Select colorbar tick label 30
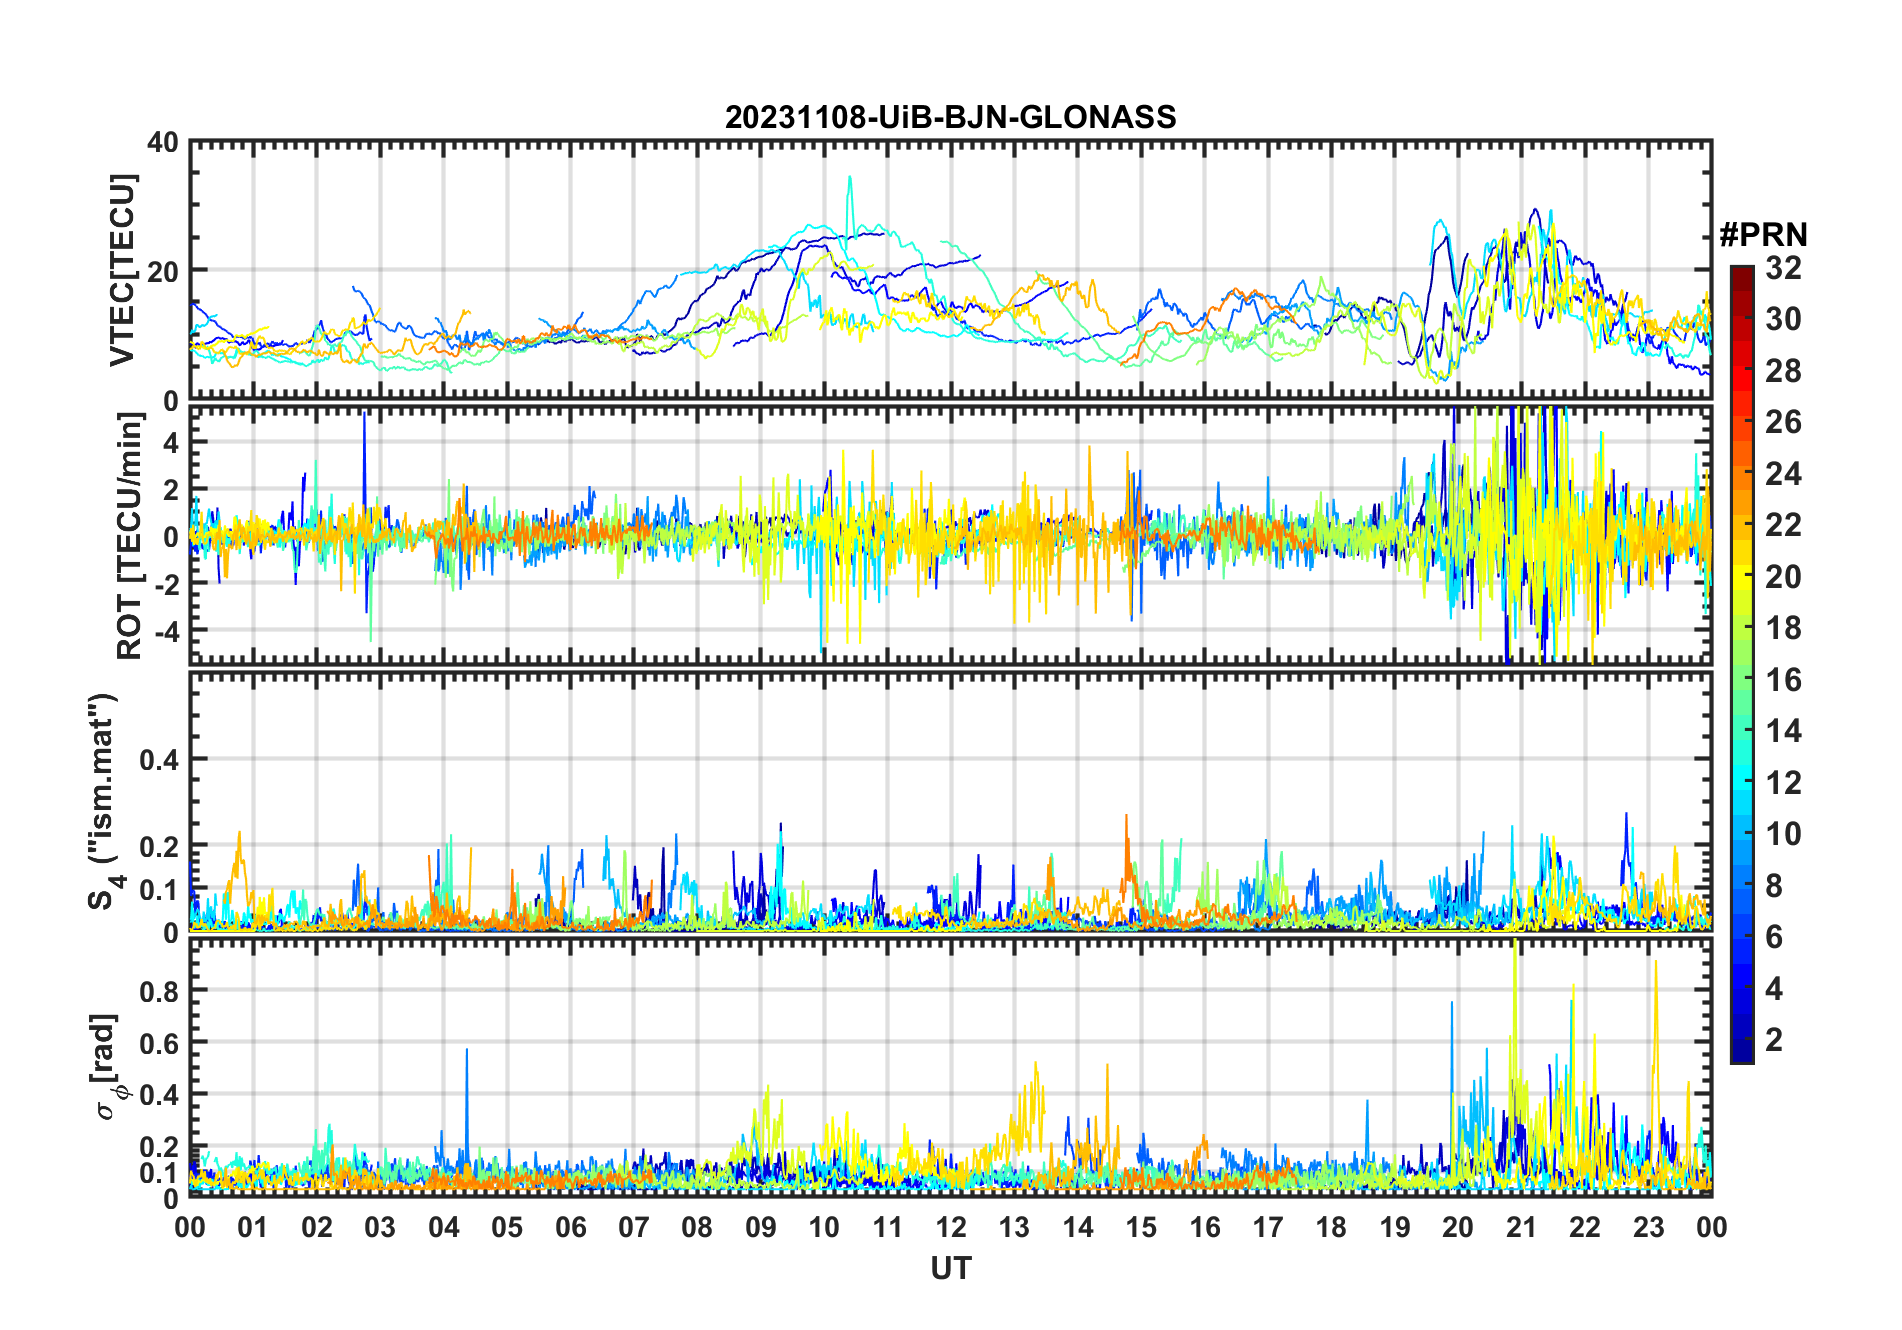This screenshot has height=1330, width=1902. pos(1783,319)
